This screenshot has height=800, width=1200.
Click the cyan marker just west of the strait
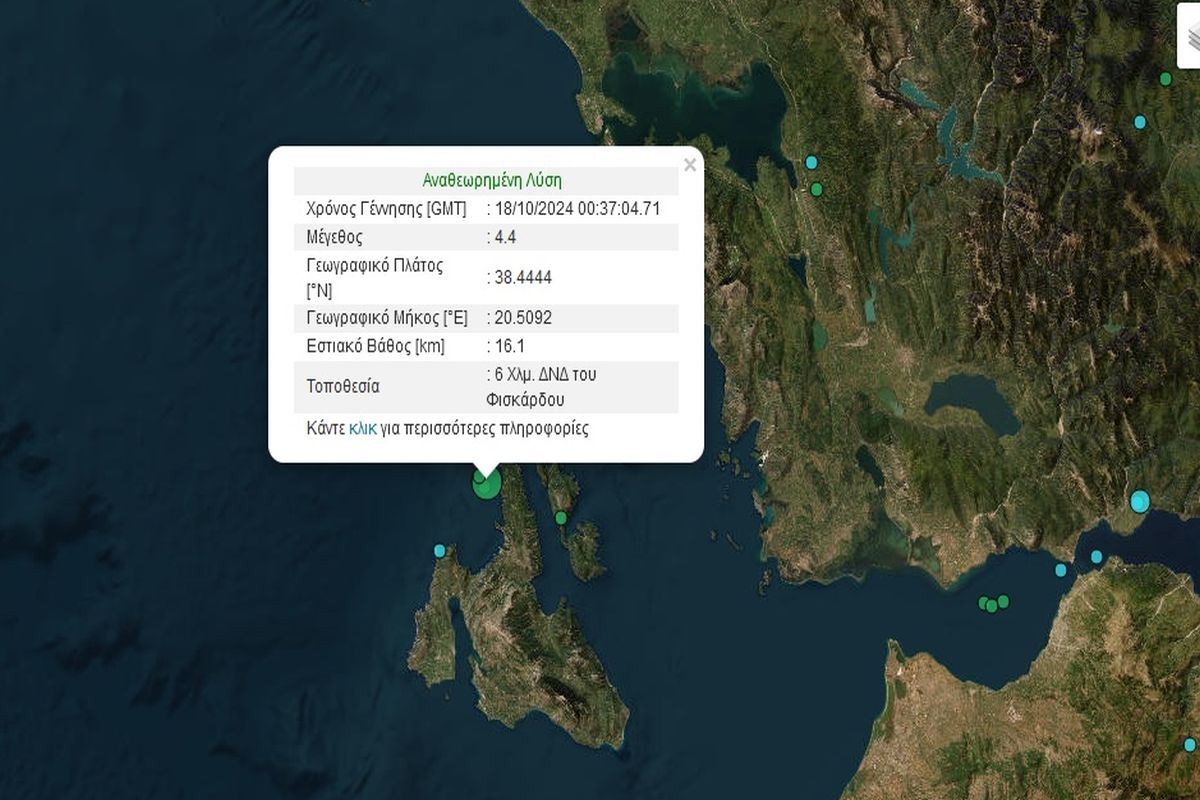coord(1061,570)
